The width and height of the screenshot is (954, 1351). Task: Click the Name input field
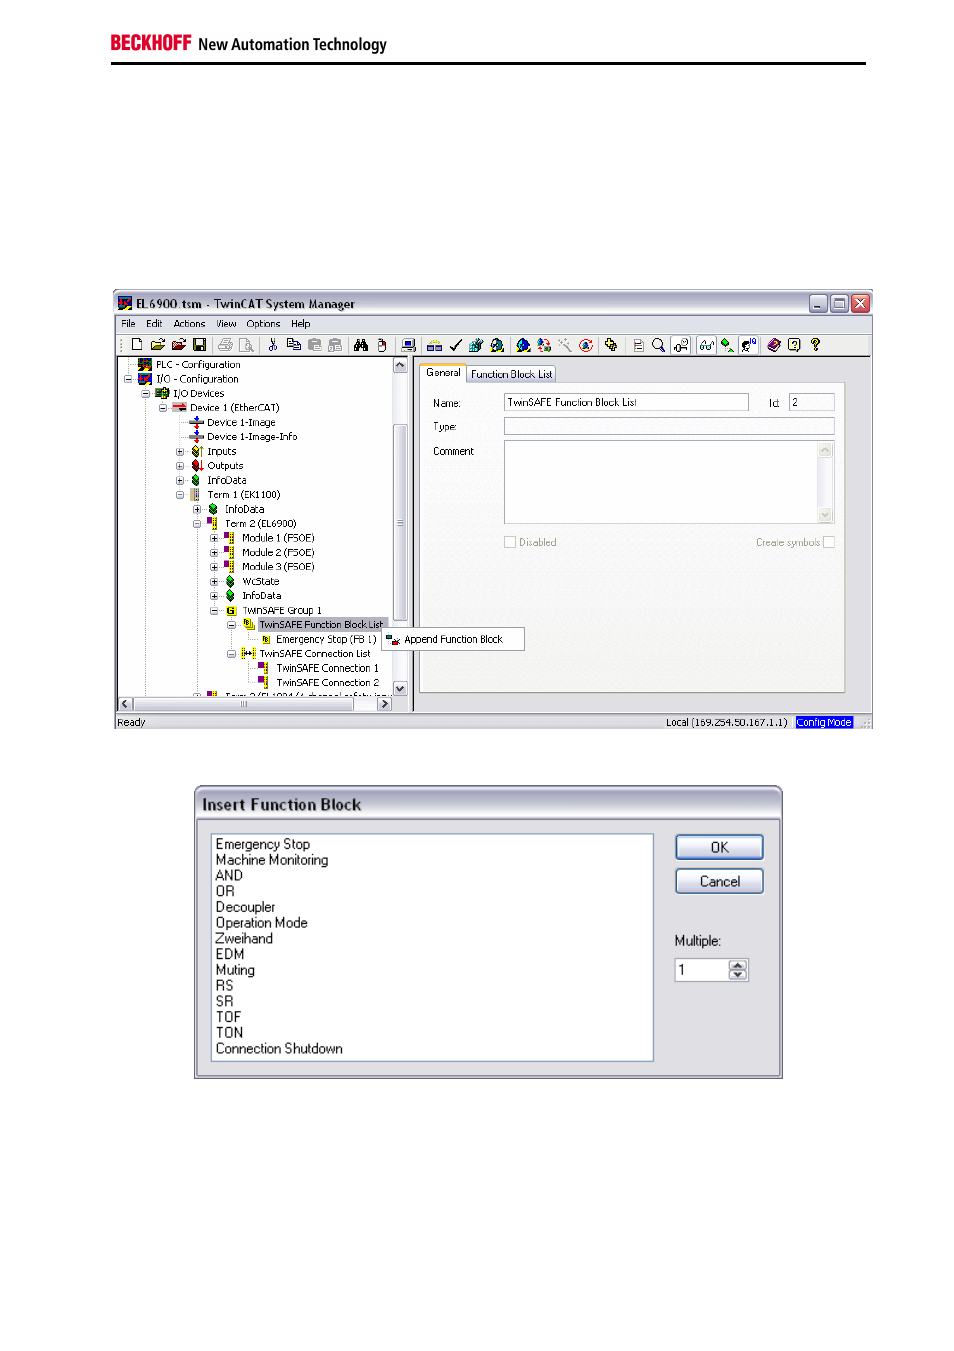(626, 403)
